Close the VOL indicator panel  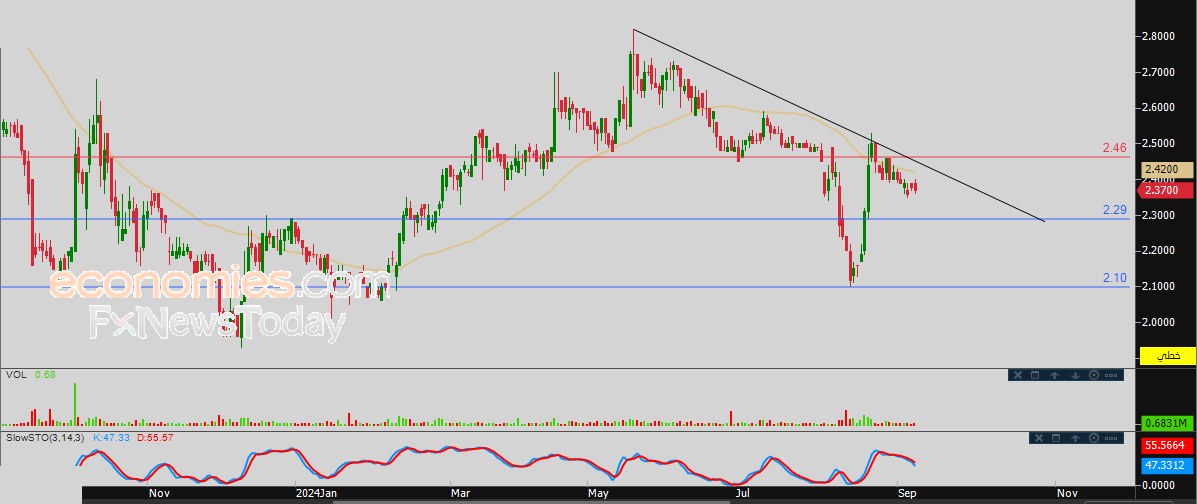(x=1018, y=375)
